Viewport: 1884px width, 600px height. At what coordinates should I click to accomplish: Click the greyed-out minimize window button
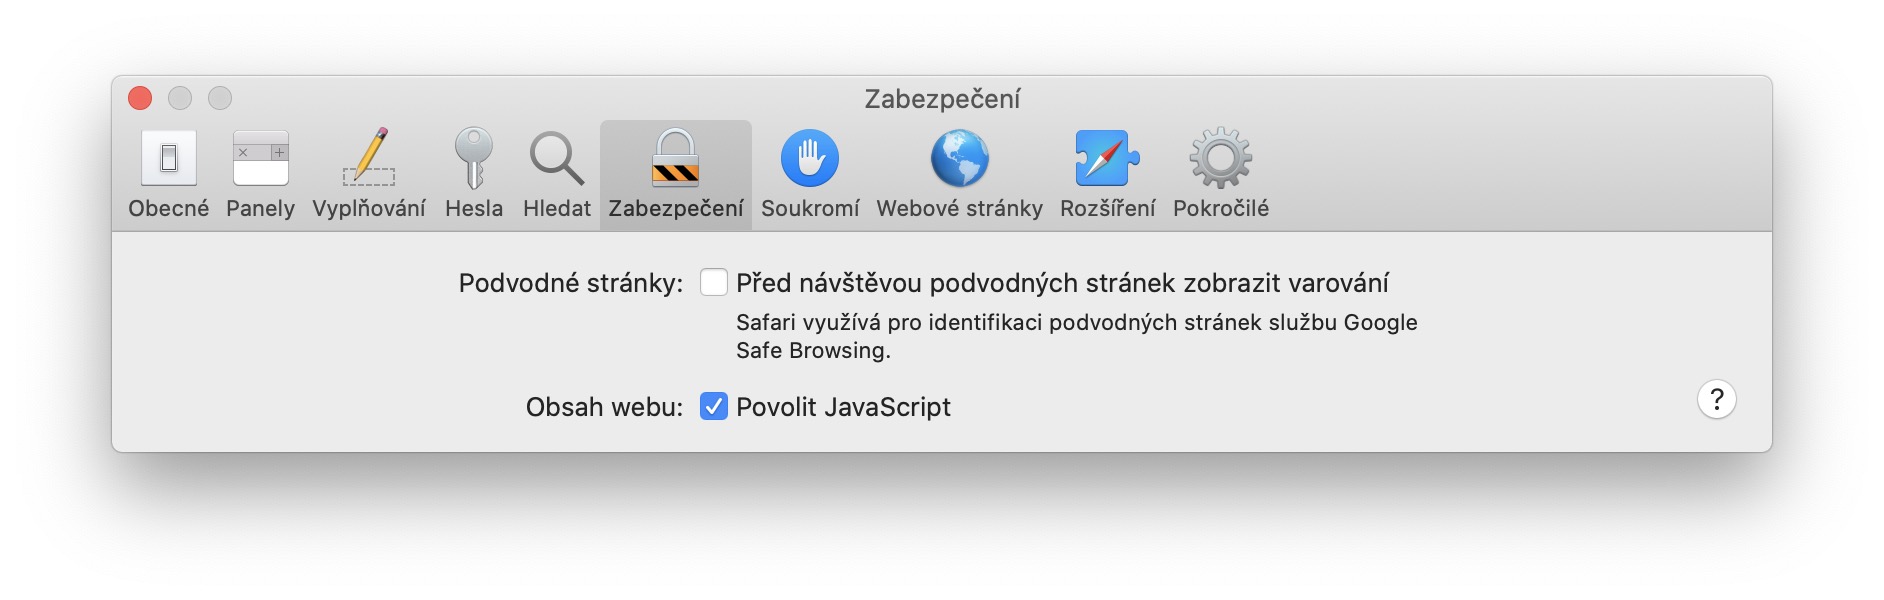pyautogui.click(x=180, y=98)
